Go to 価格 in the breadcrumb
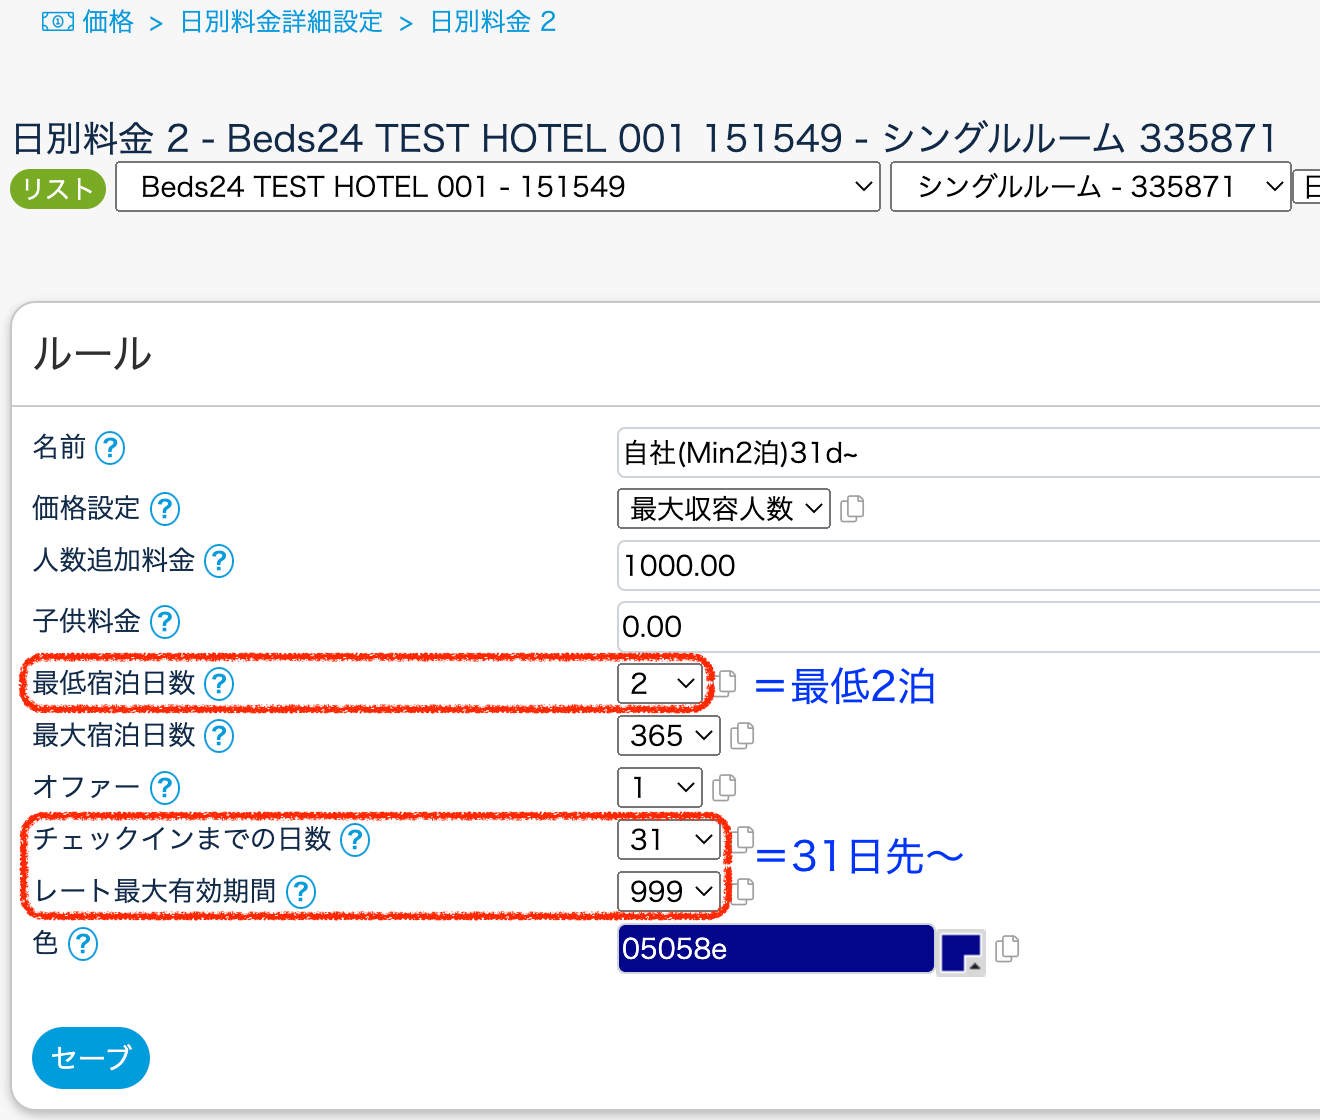The image size is (1320, 1120). [x=108, y=22]
